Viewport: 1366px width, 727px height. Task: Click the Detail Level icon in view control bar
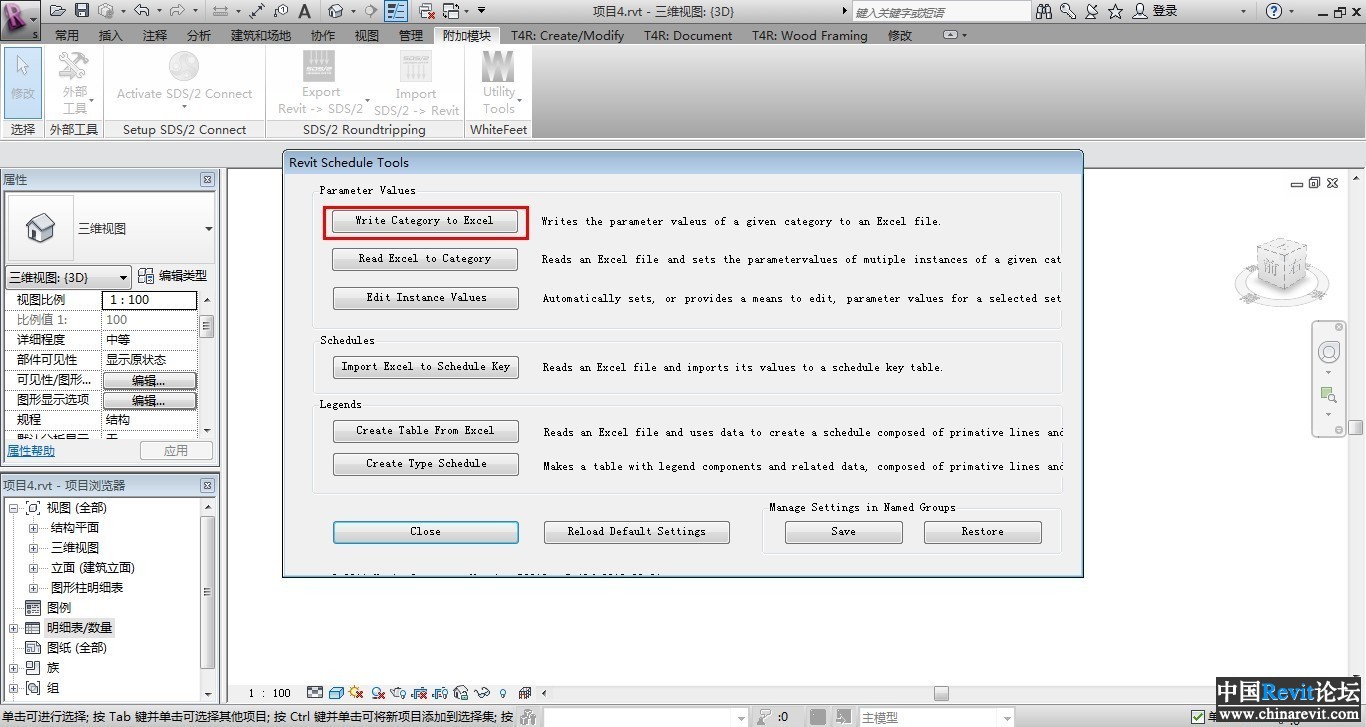pyautogui.click(x=316, y=692)
